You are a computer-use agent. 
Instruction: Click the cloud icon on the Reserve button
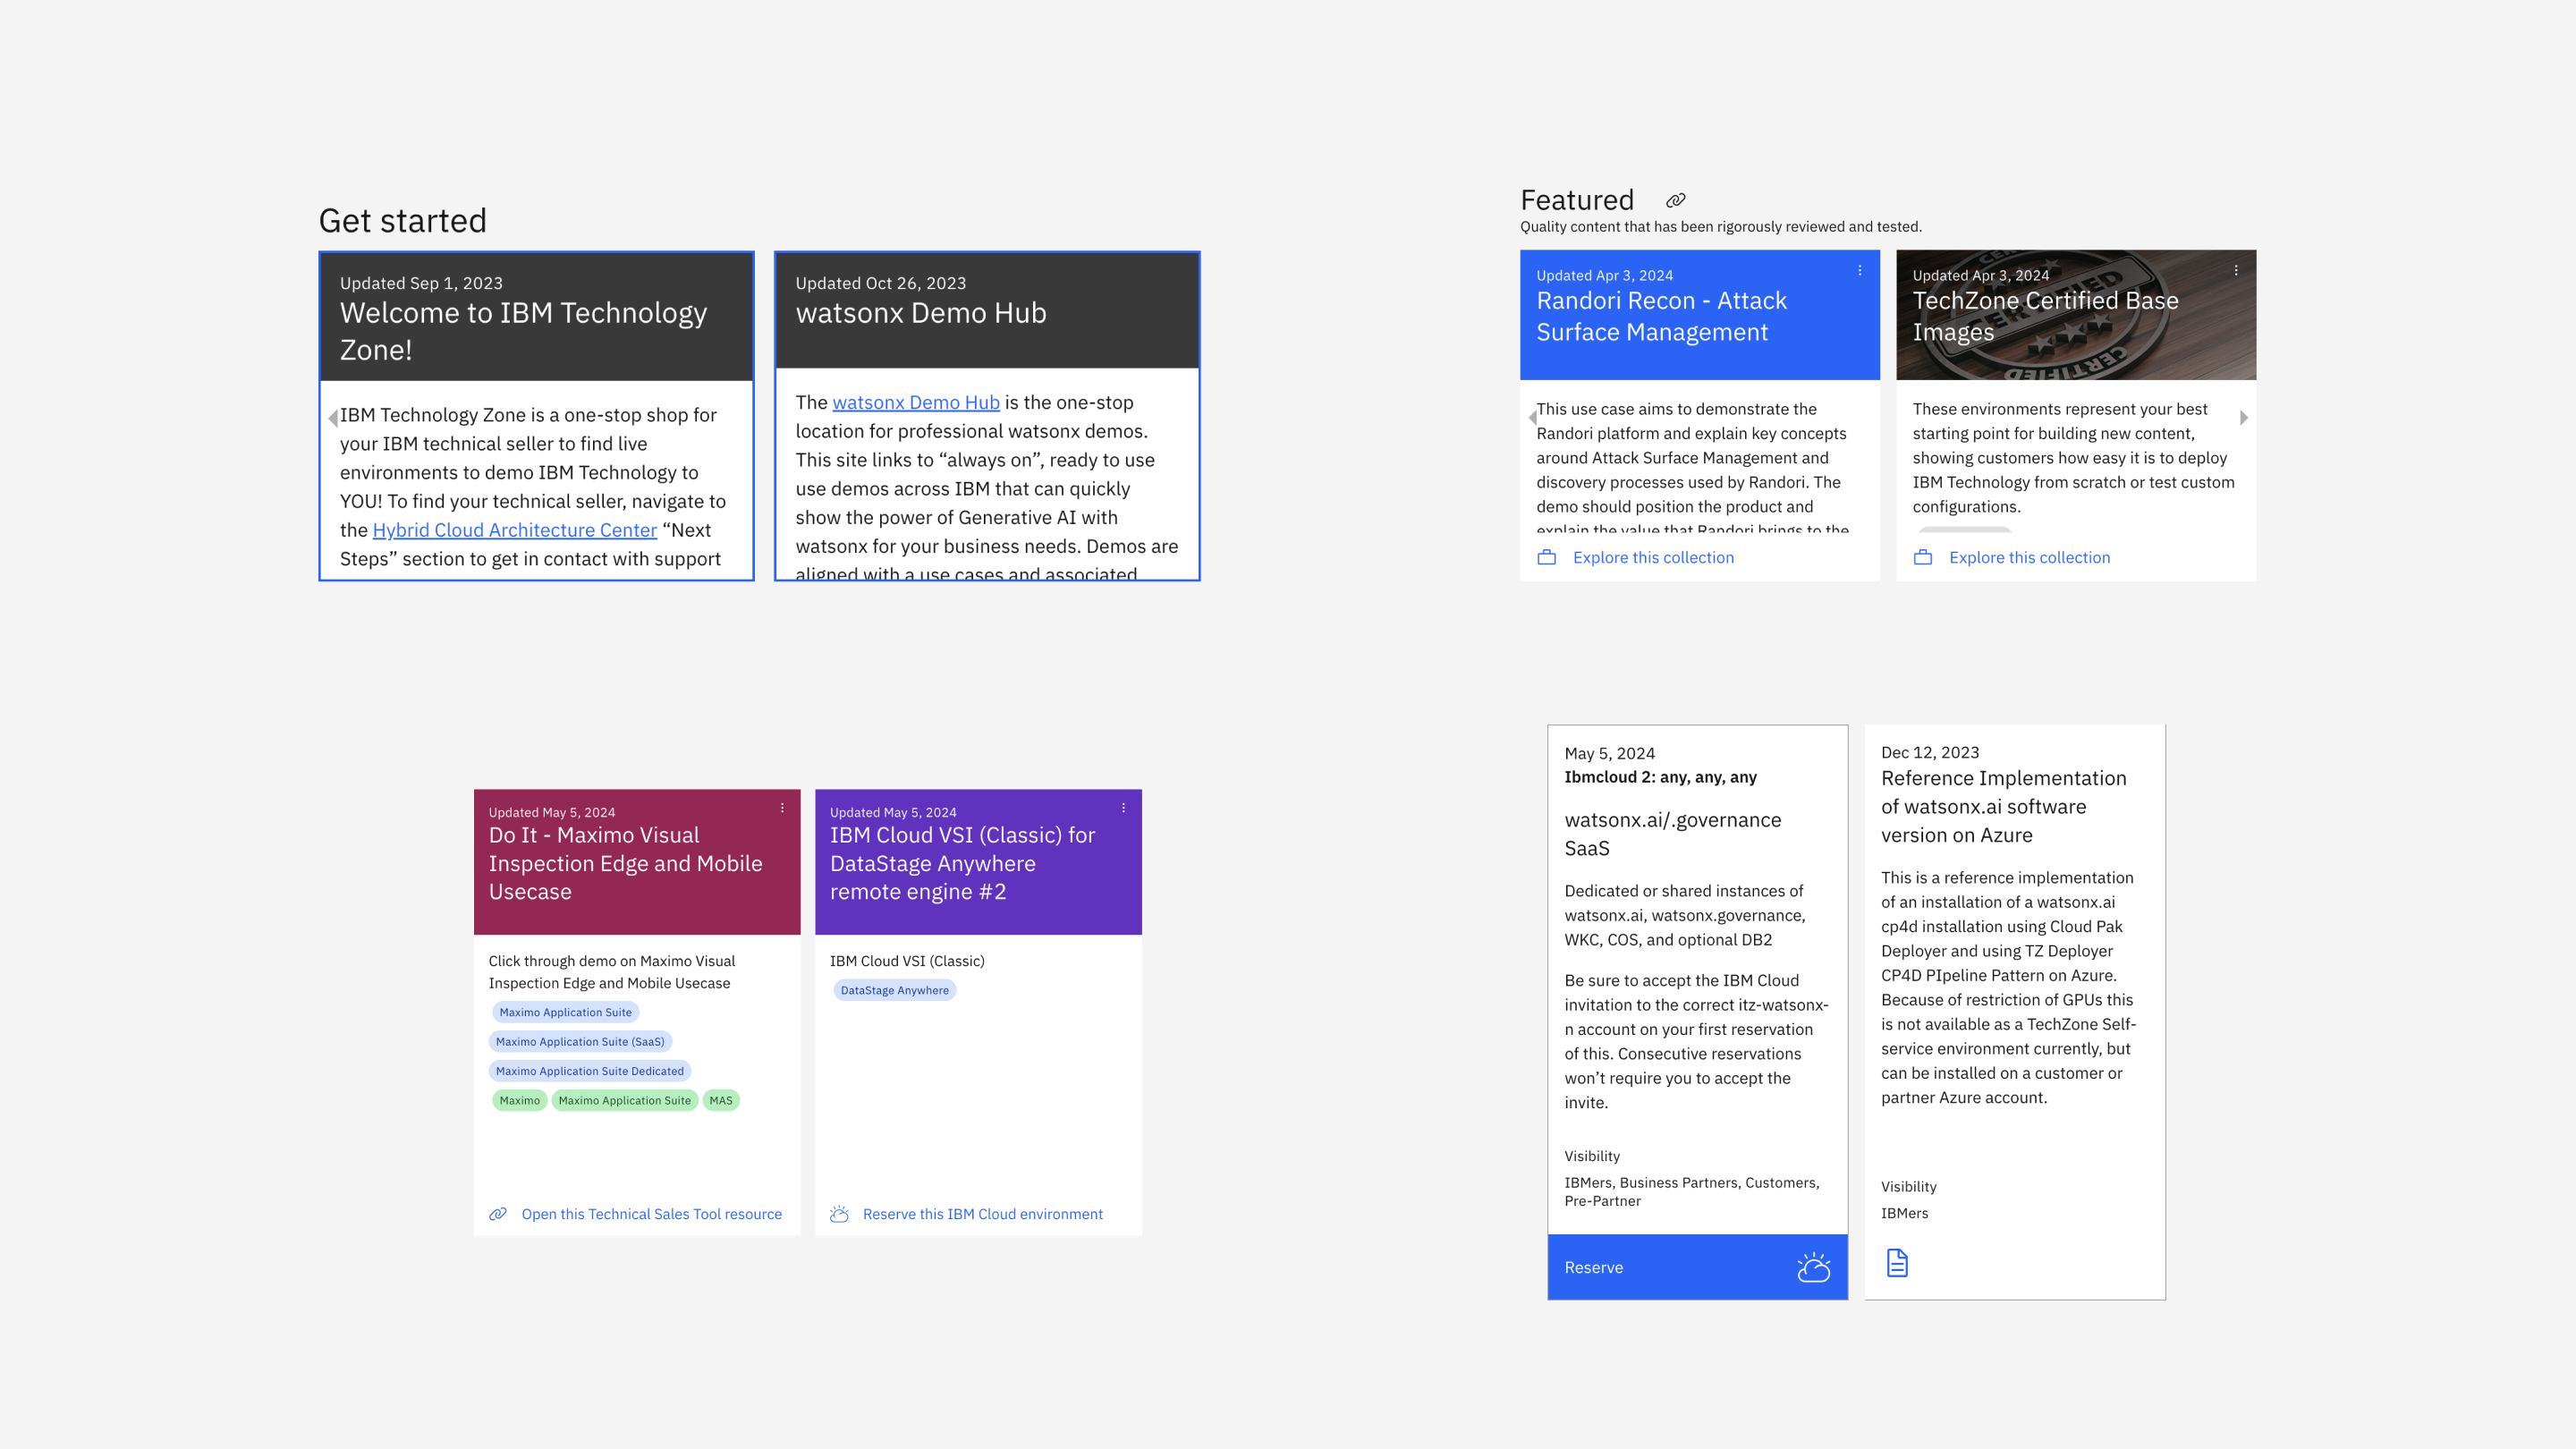(1813, 1267)
